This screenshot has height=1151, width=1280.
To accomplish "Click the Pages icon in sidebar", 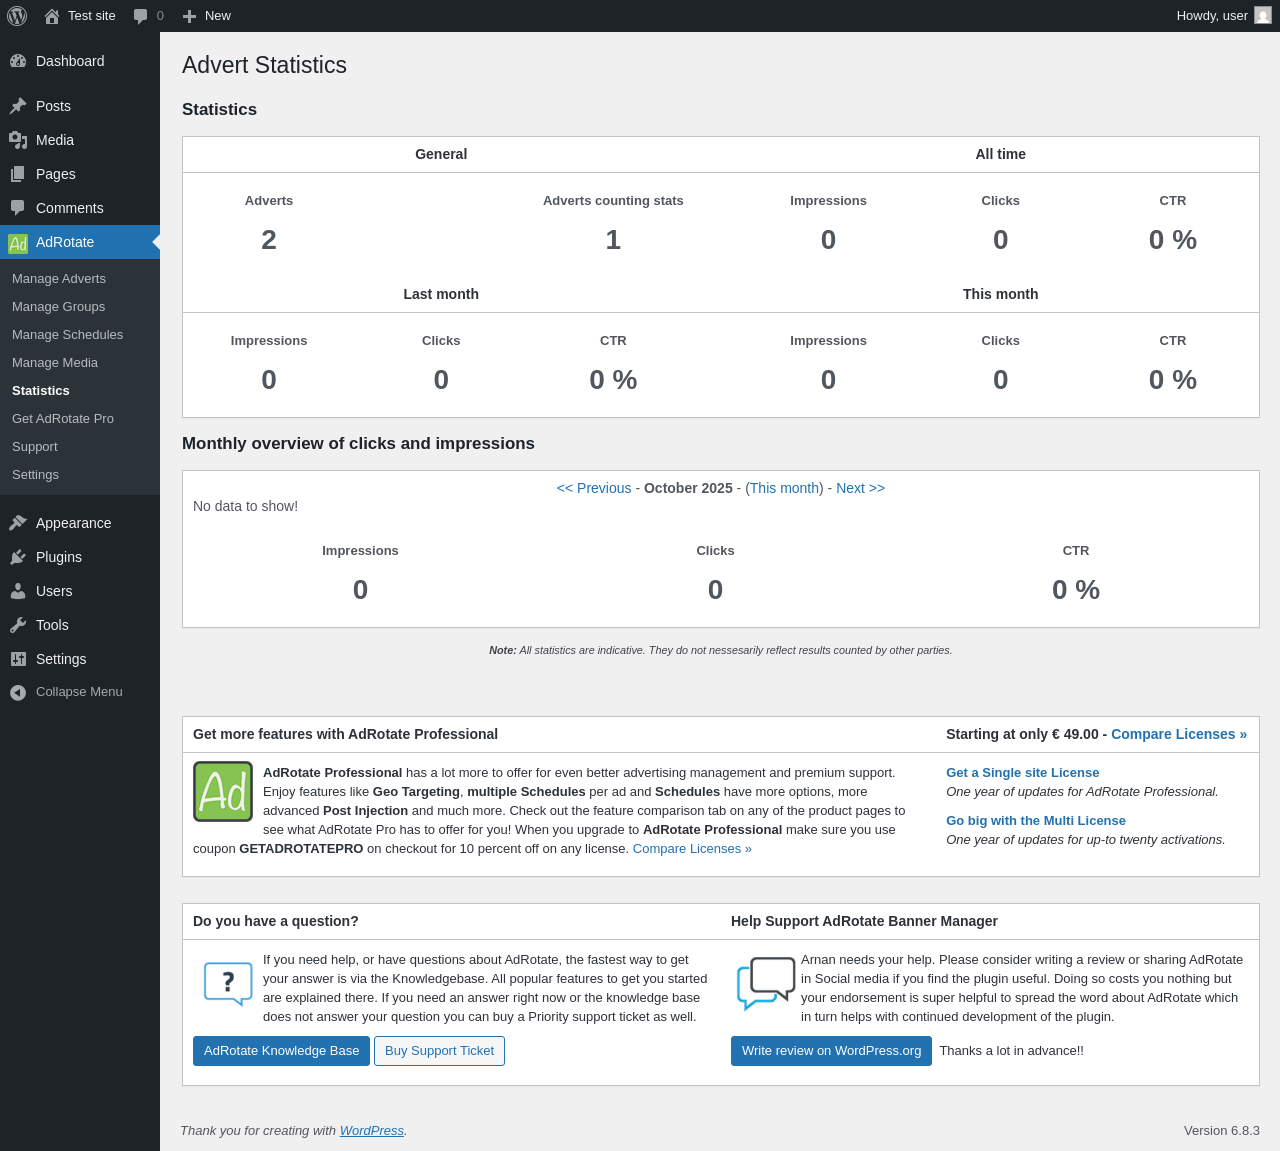I will pos(18,174).
